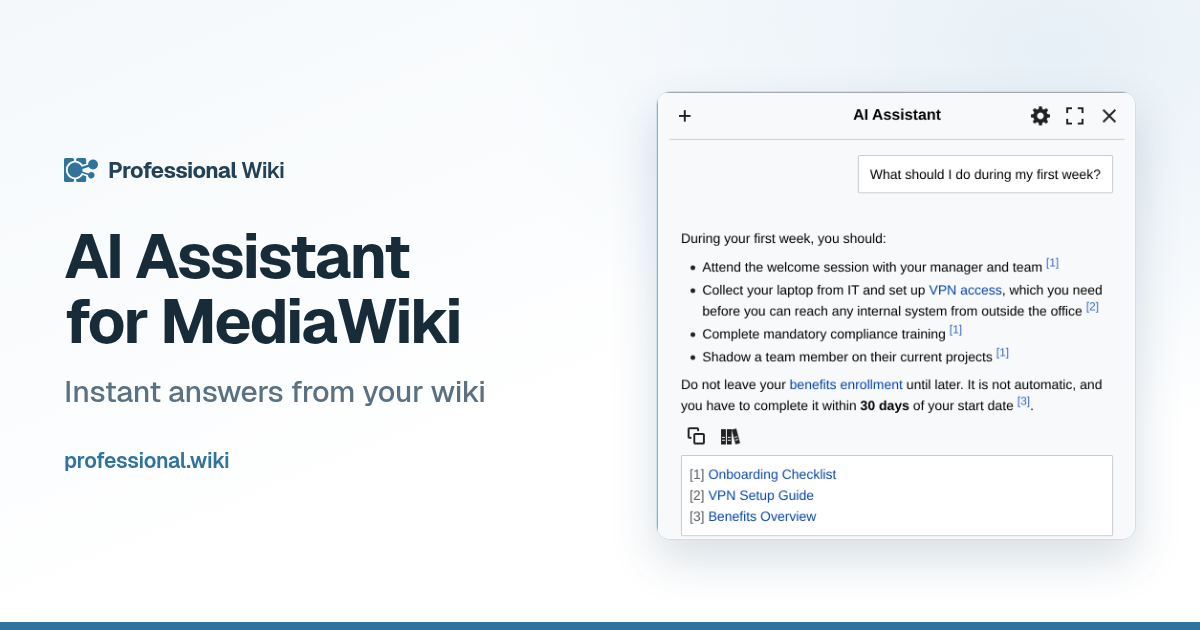1200x630 pixels.
Task: Copy the assistant's answer
Action: click(x=696, y=436)
